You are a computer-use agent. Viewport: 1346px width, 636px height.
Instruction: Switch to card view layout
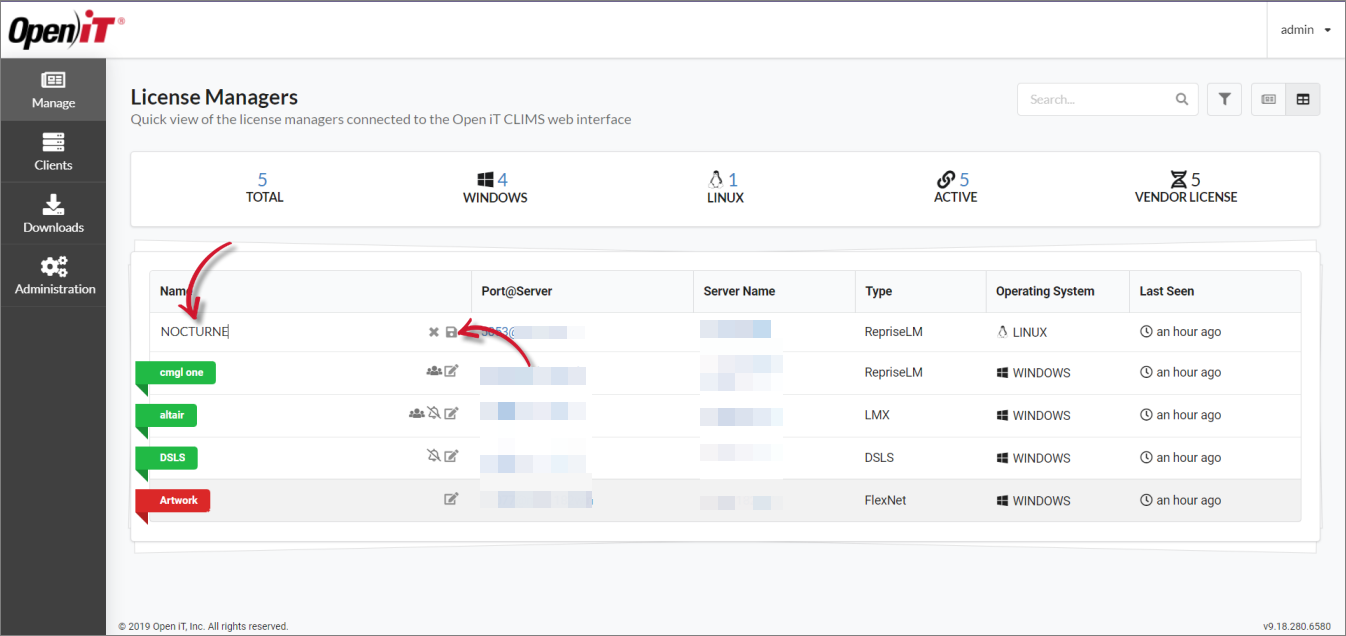1268,99
